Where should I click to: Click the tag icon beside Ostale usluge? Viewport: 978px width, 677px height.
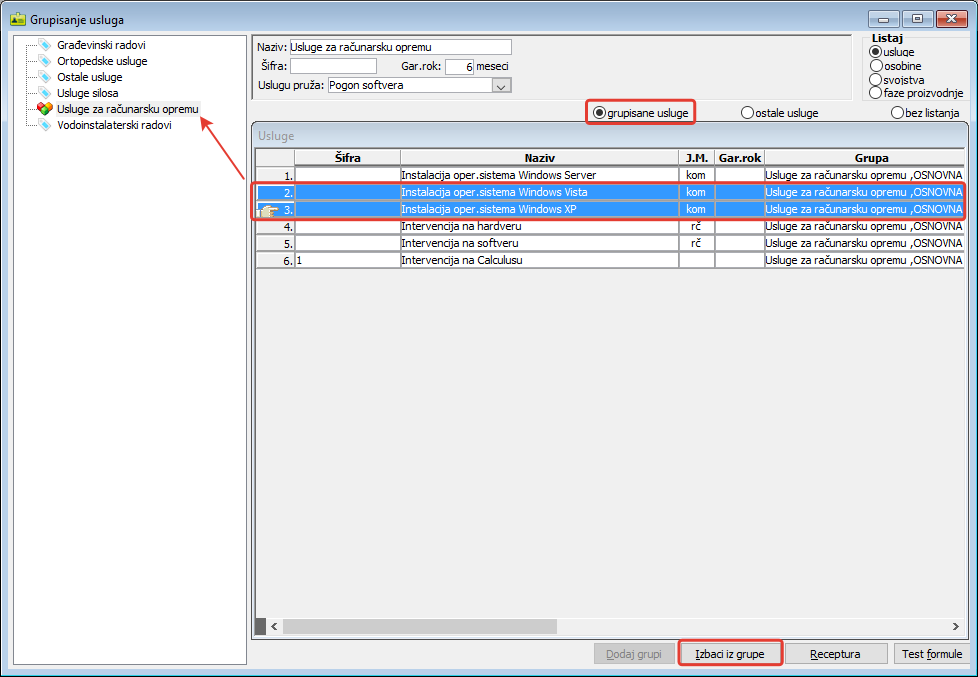point(44,78)
